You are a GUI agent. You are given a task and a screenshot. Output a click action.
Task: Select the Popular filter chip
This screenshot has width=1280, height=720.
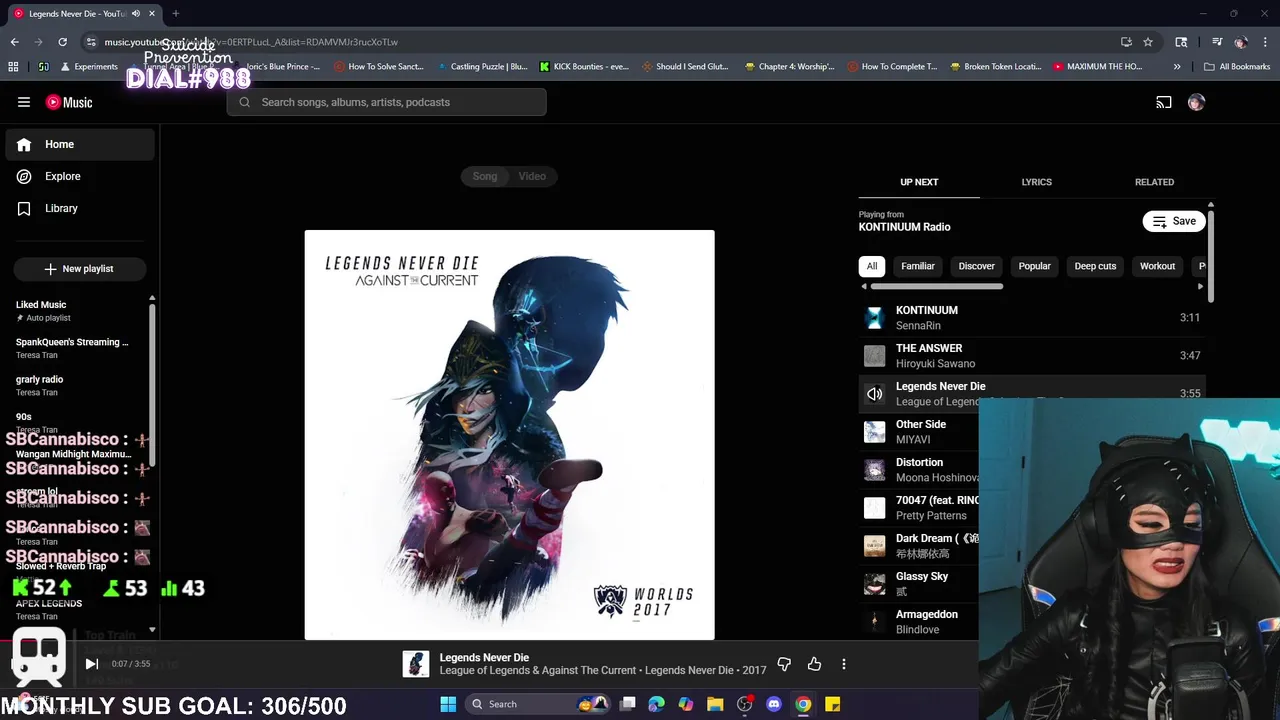[x=1034, y=266]
